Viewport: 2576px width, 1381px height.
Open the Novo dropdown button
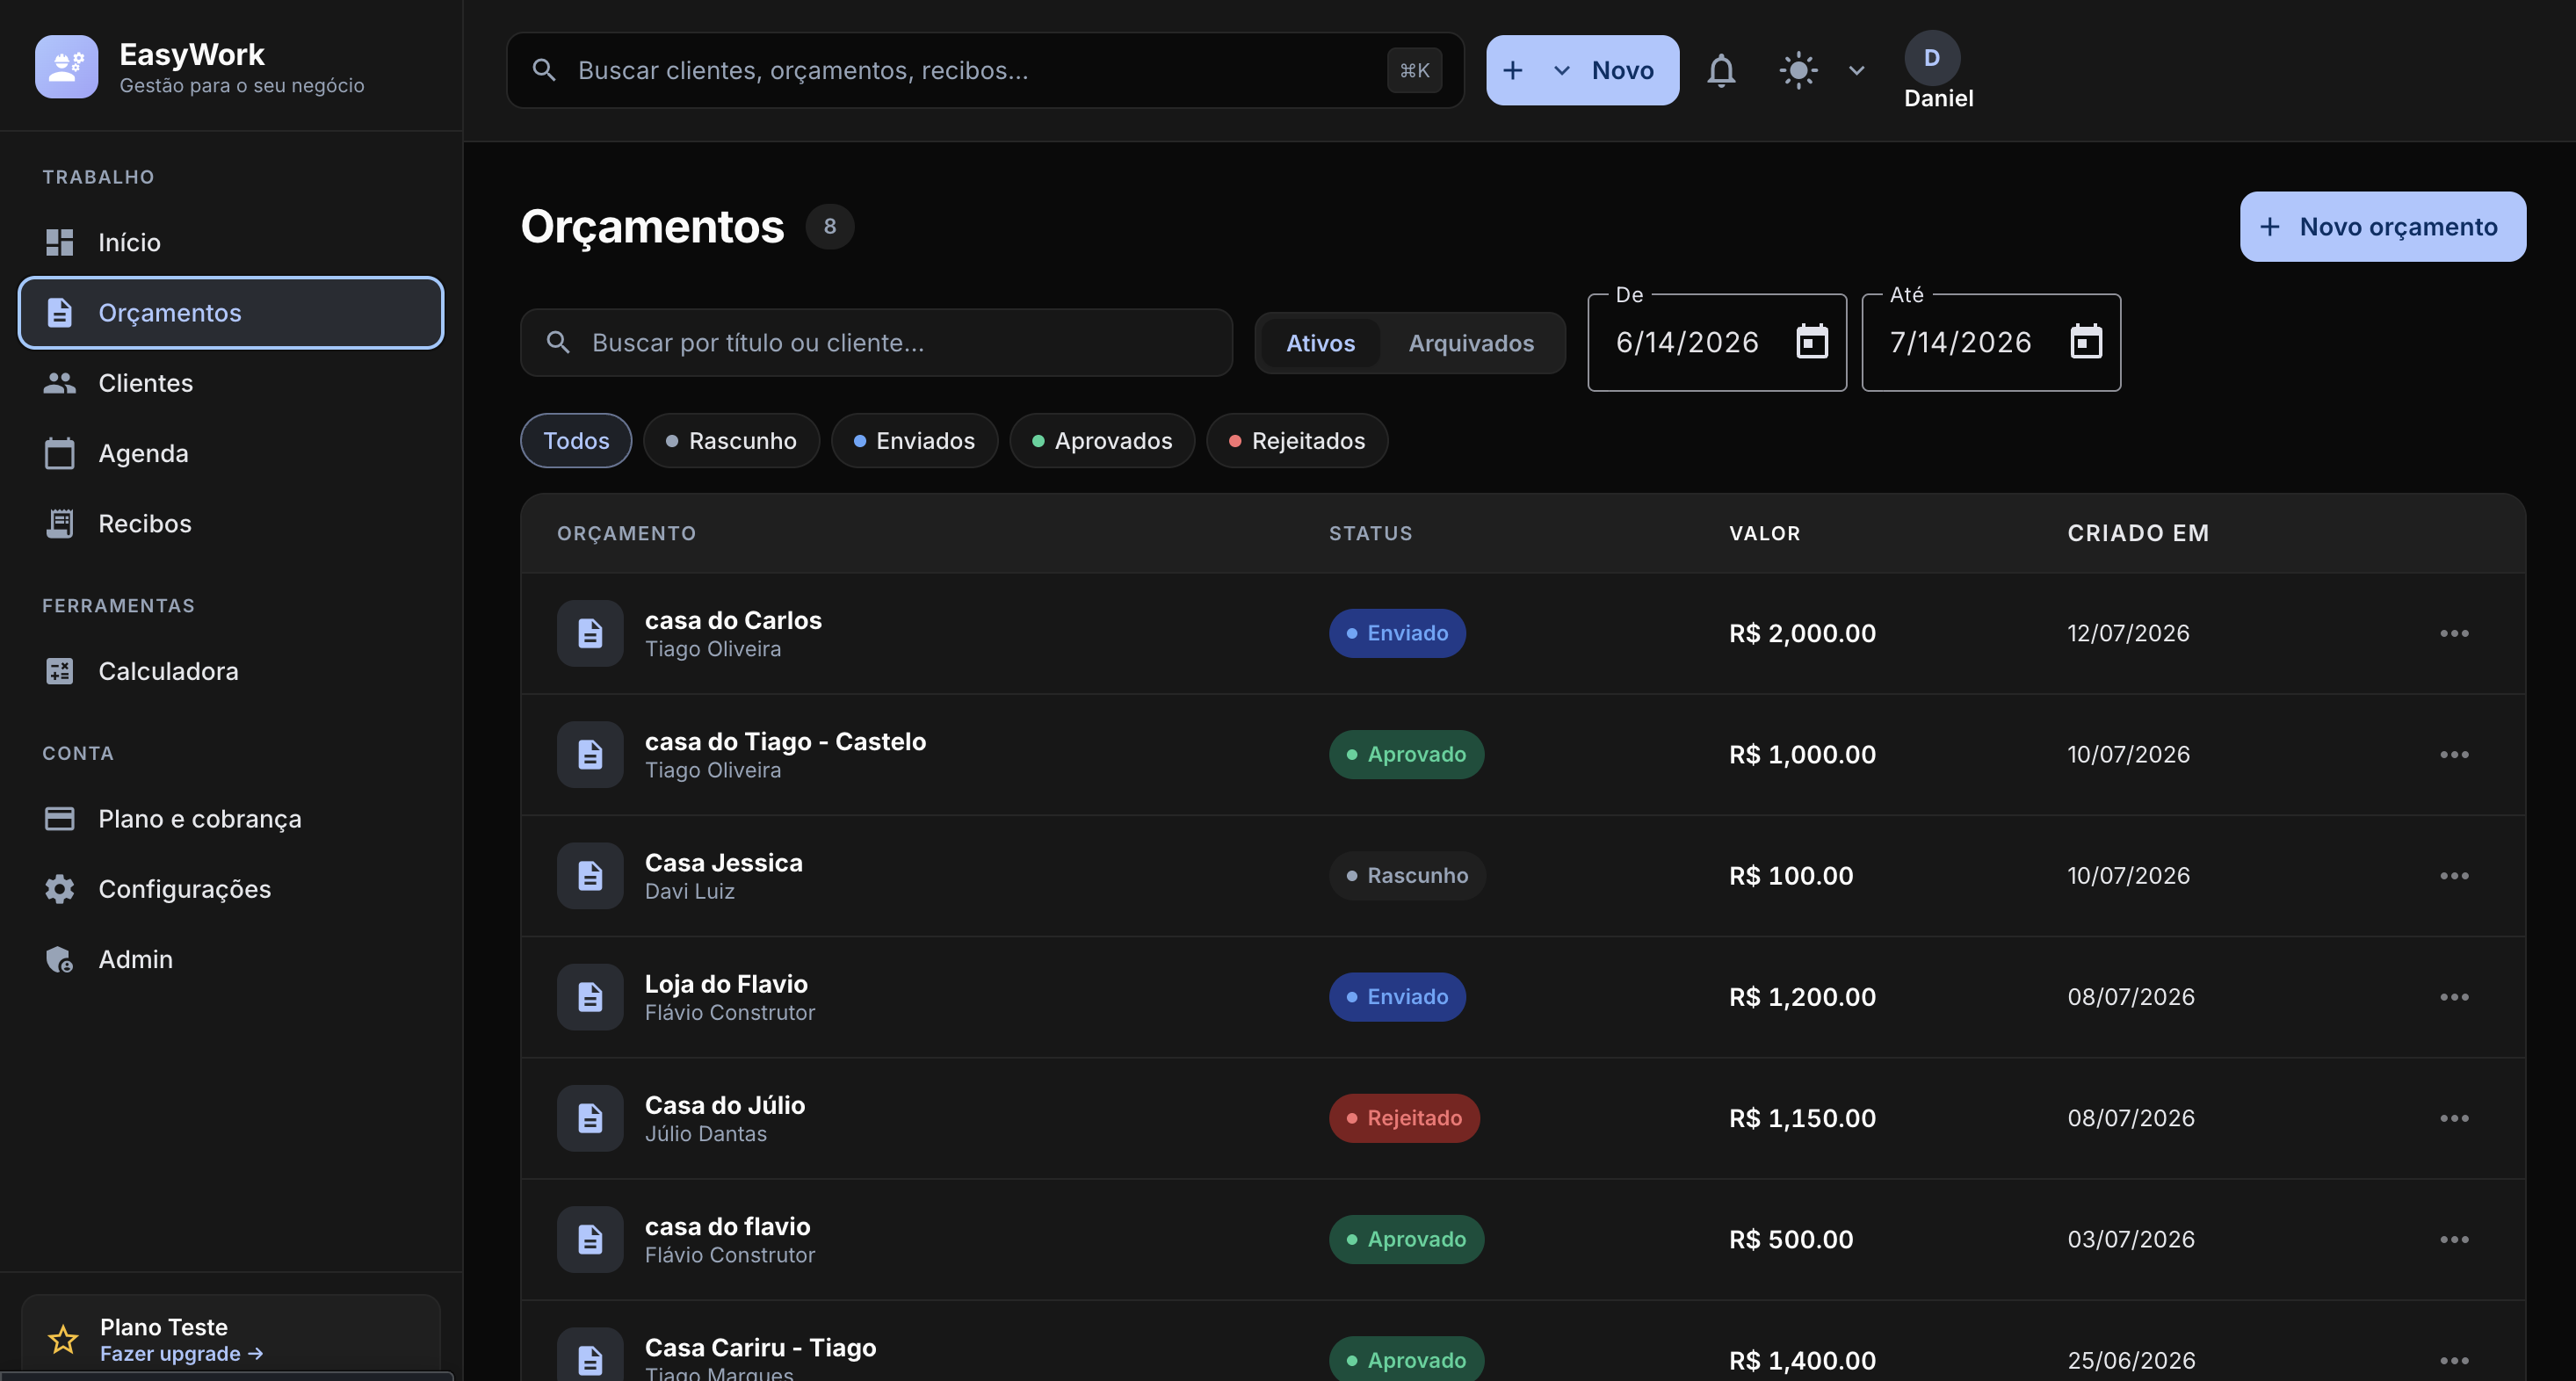(x=1582, y=70)
